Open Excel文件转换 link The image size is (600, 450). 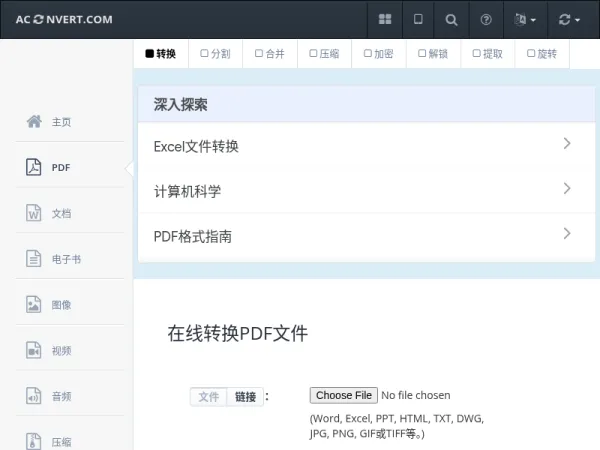[x=196, y=146]
